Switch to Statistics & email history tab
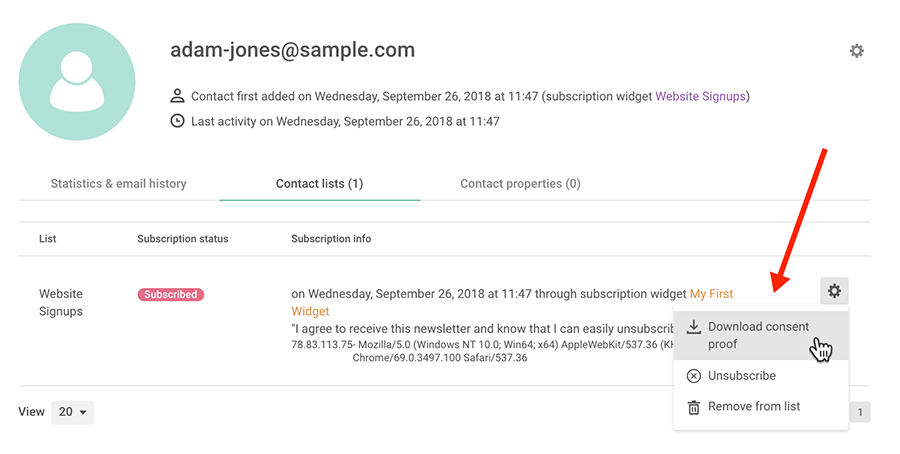The width and height of the screenshot is (900, 454). point(119,184)
